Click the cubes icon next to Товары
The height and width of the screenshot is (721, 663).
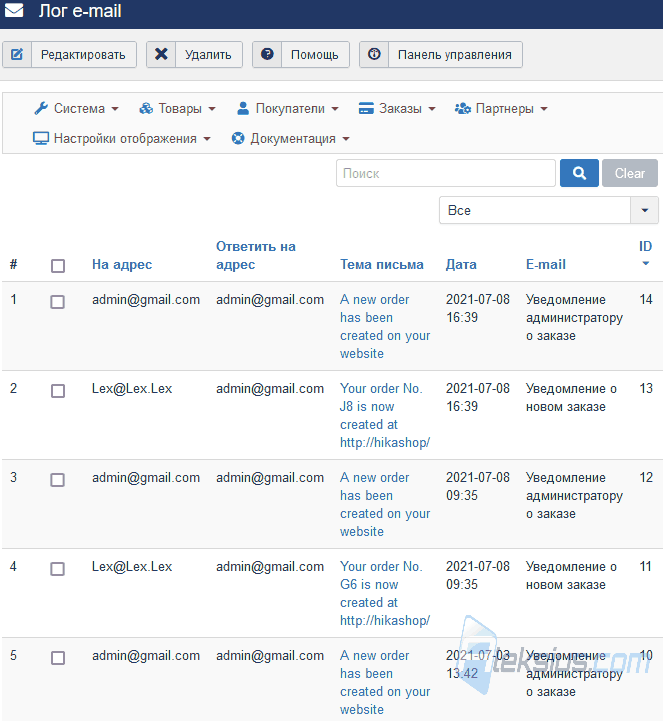(x=146, y=109)
